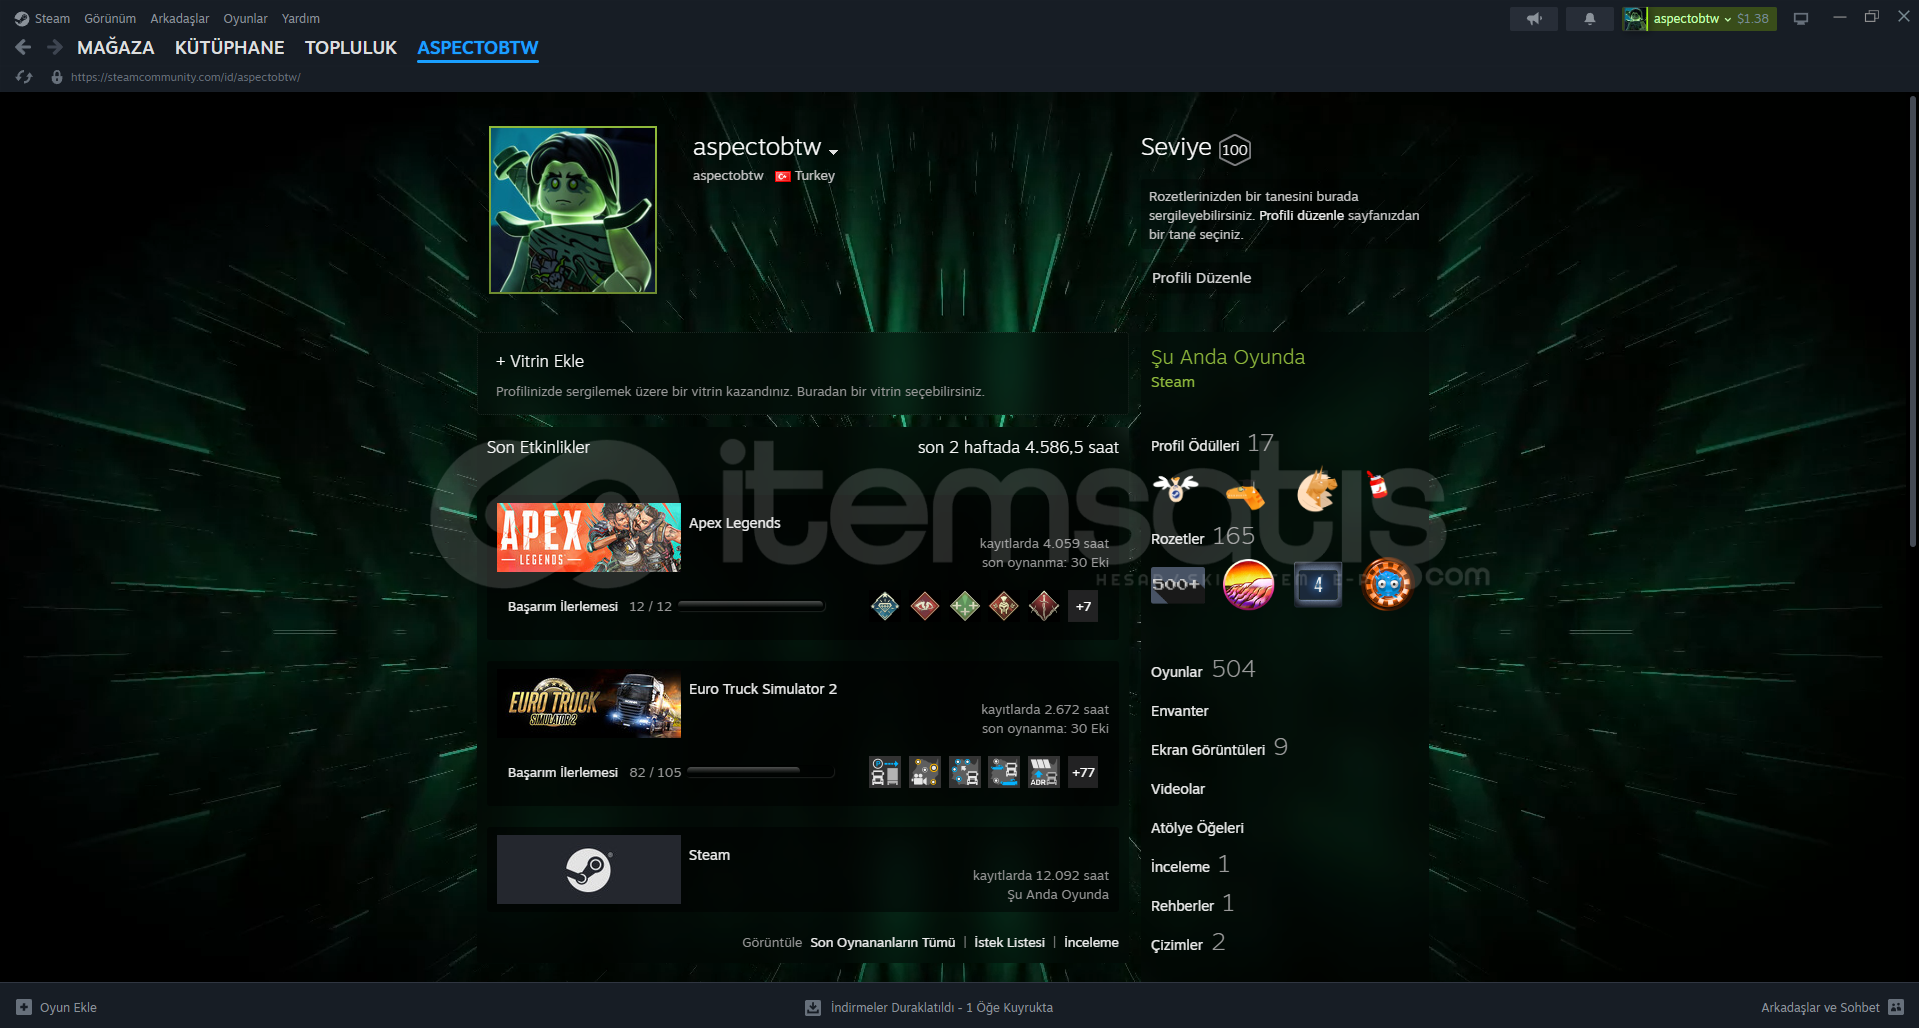The width and height of the screenshot is (1919, 1028).
Task: Switch to the KÜTÜPHANE tab
Action: (x=230, y=47)
